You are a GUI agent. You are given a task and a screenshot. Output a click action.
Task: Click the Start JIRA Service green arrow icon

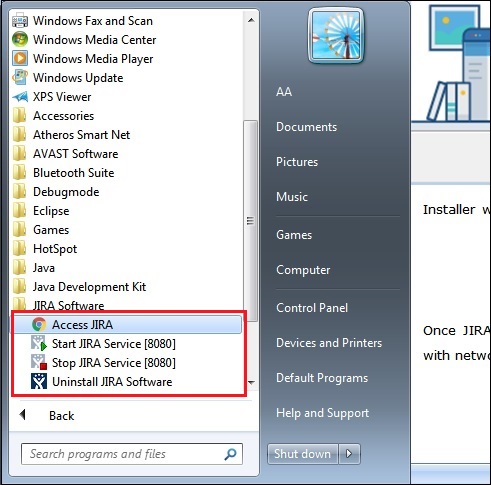point(39,343)
